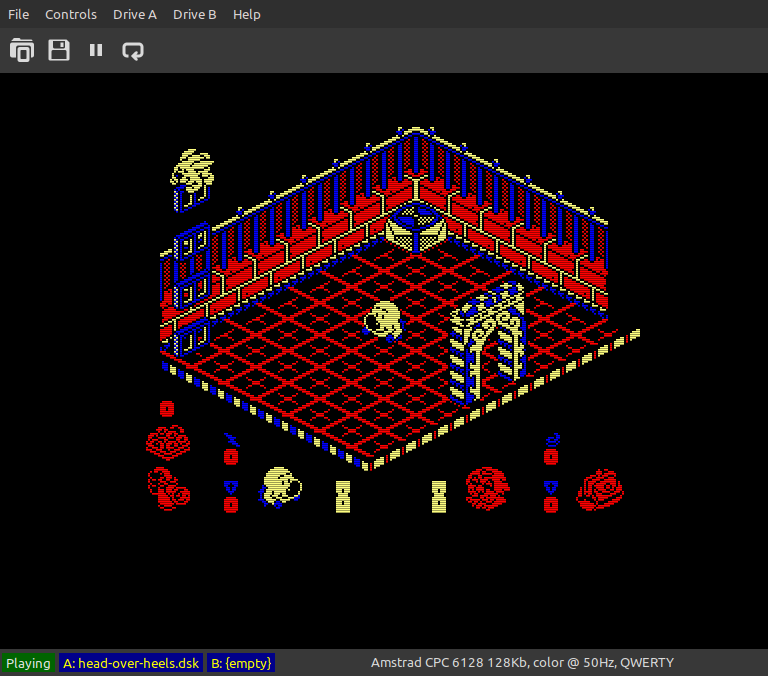Open the Help menu
Screen dimensions: 768x676
(246, 15)
